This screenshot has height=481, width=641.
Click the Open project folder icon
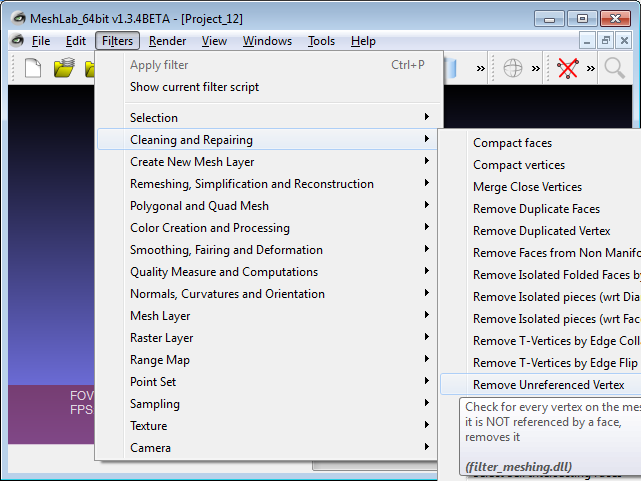(64, 68)
